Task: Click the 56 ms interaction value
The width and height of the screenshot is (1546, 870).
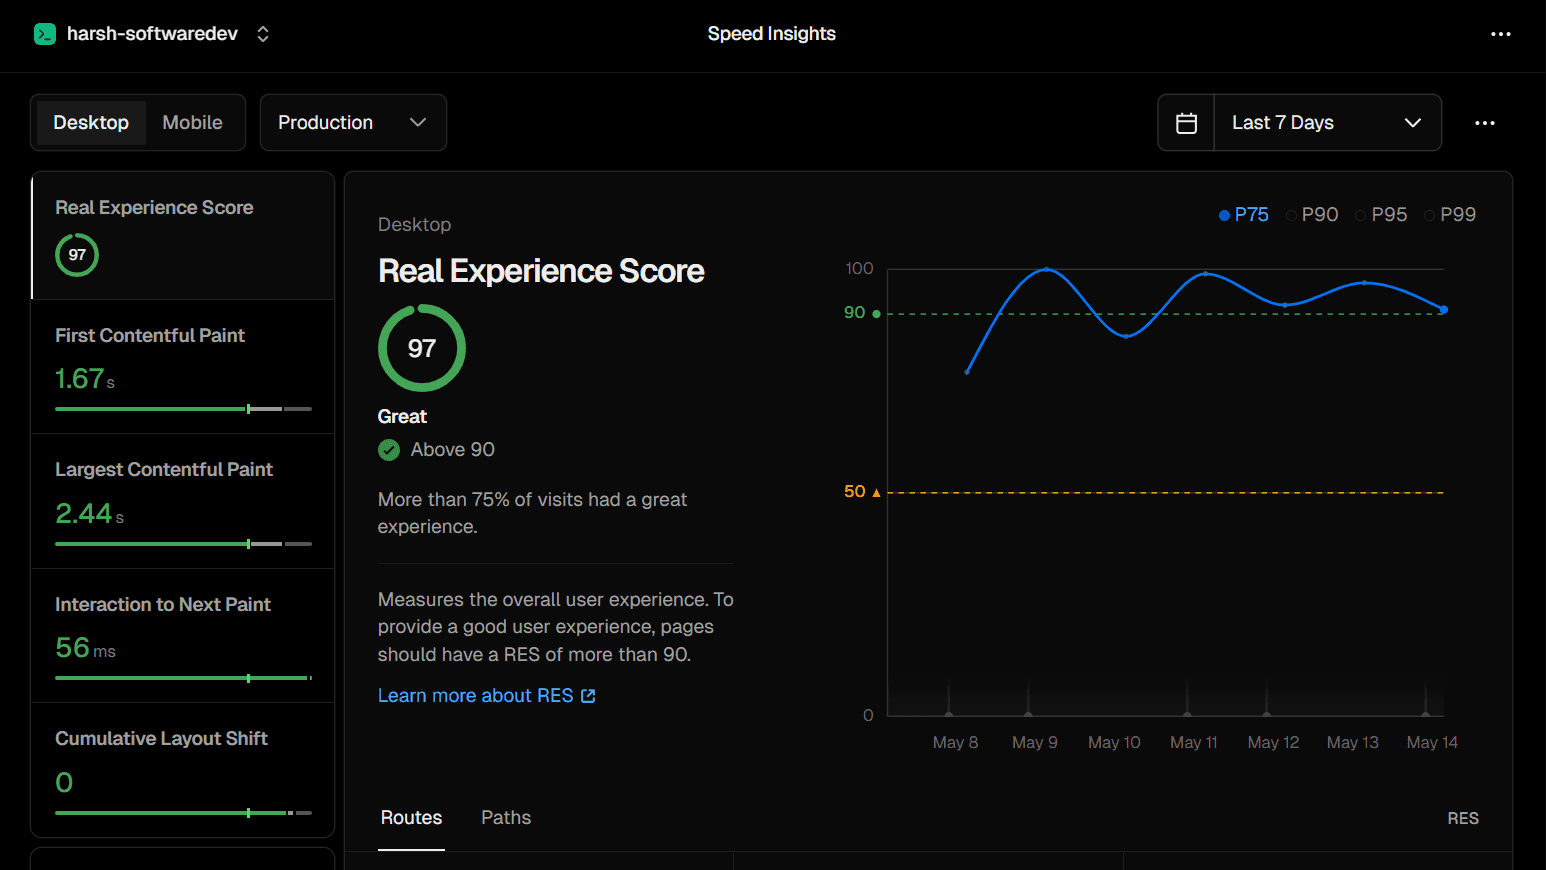Action: pyautogui.click(x=86, y=648)
